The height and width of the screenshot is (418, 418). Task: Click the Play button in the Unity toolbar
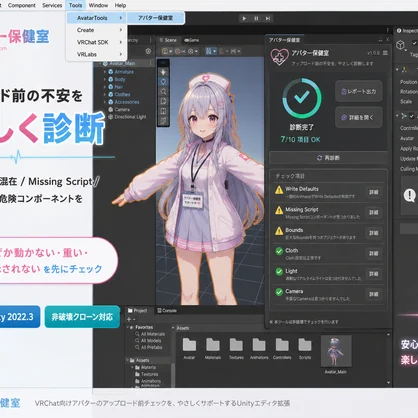pos(244,18)
